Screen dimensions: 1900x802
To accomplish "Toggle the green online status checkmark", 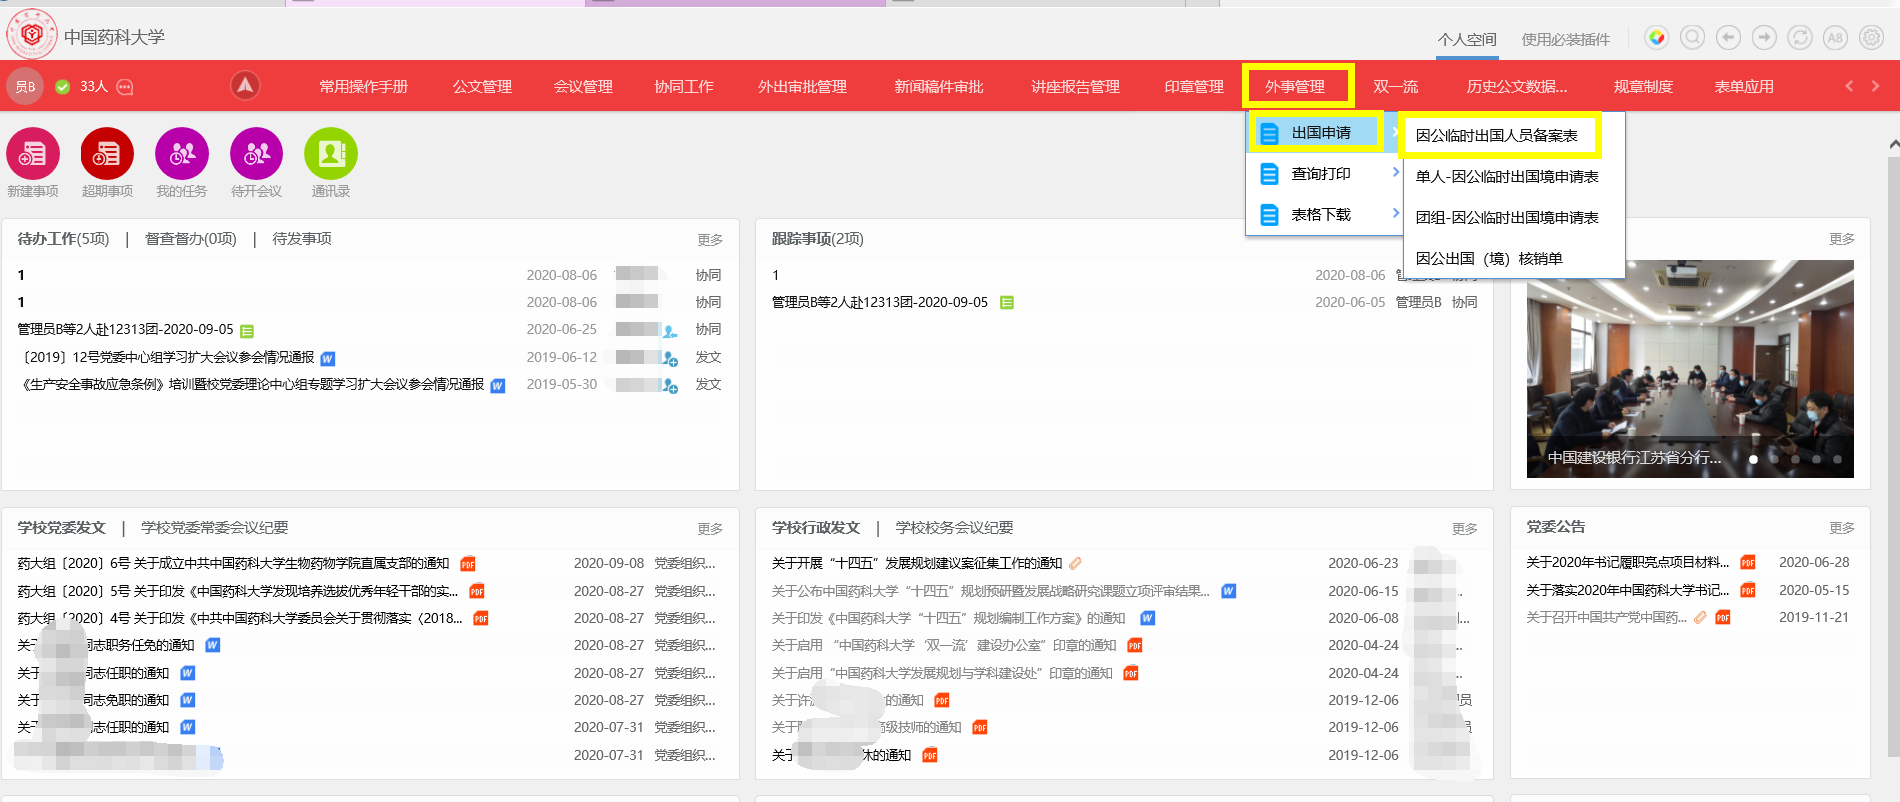I will [63, 87].
